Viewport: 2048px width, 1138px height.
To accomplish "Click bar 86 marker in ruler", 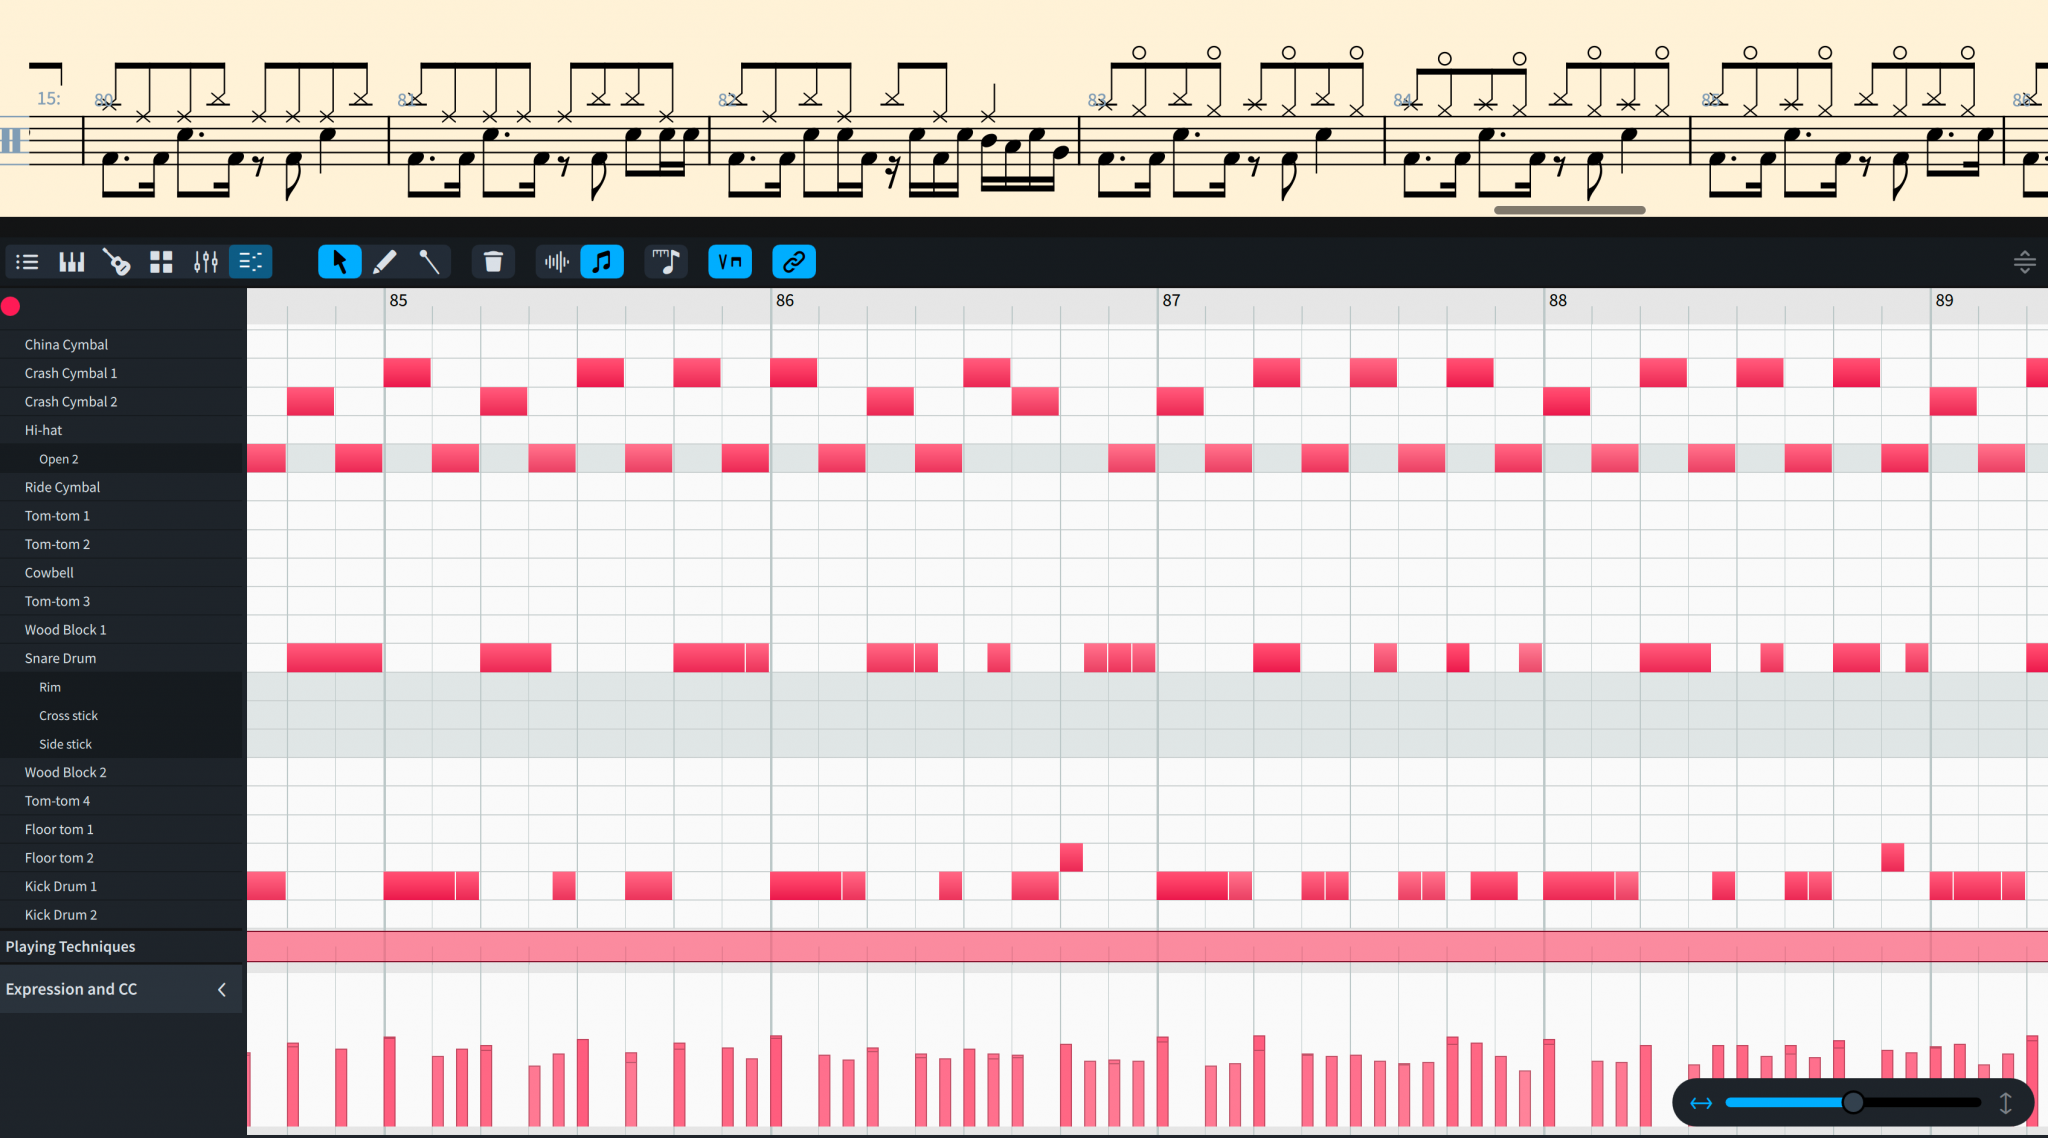I will pos(785,300).
